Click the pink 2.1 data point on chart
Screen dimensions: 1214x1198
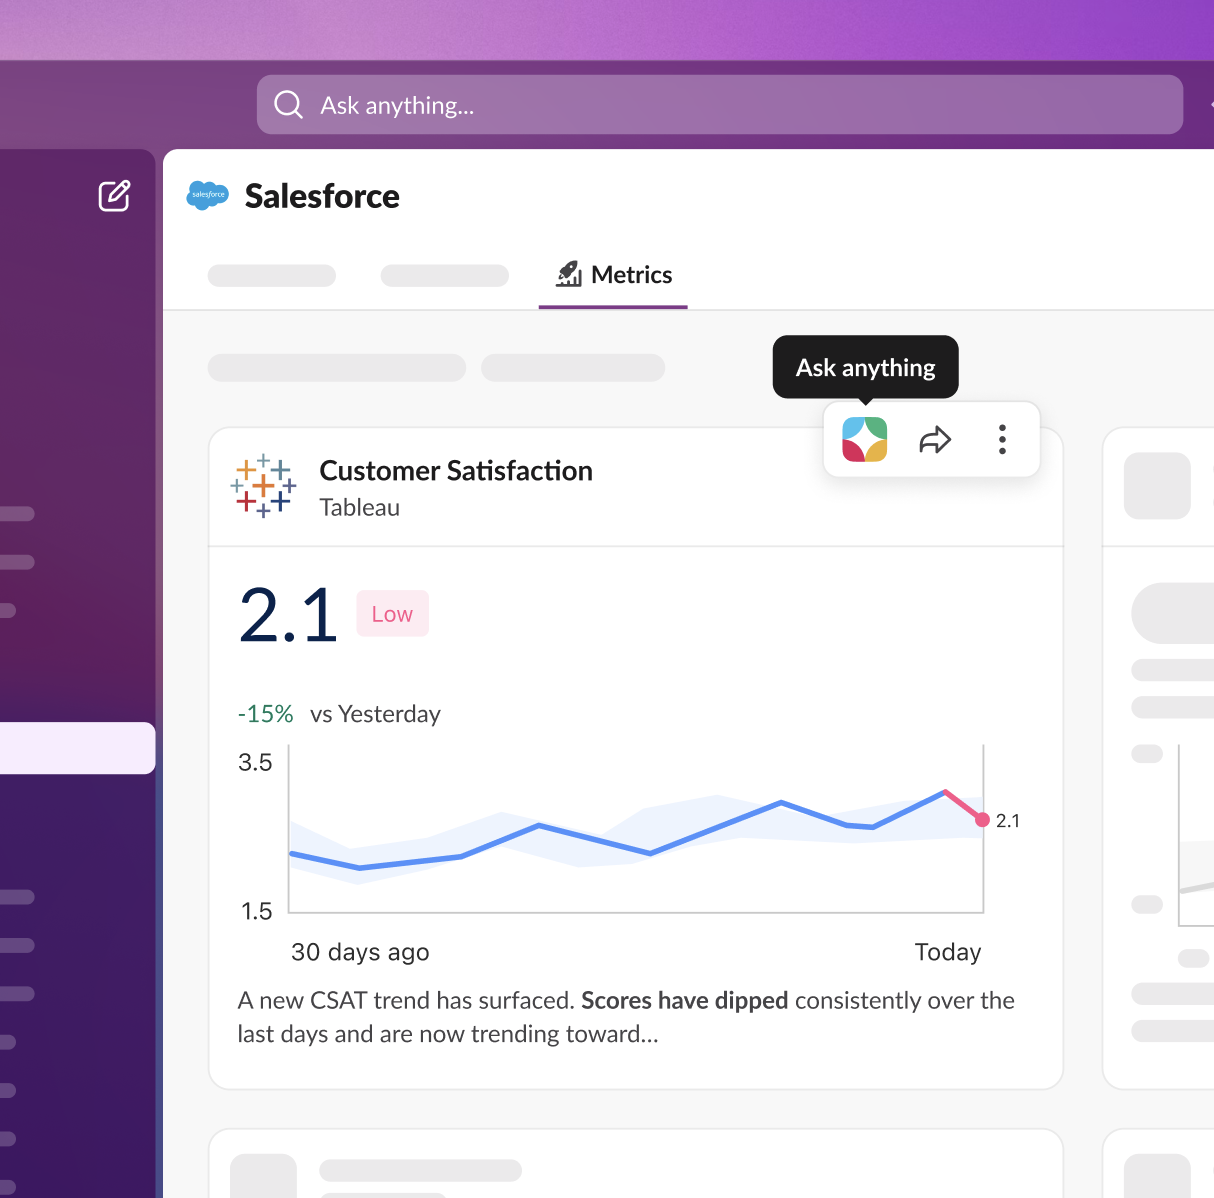coord(982,820)
